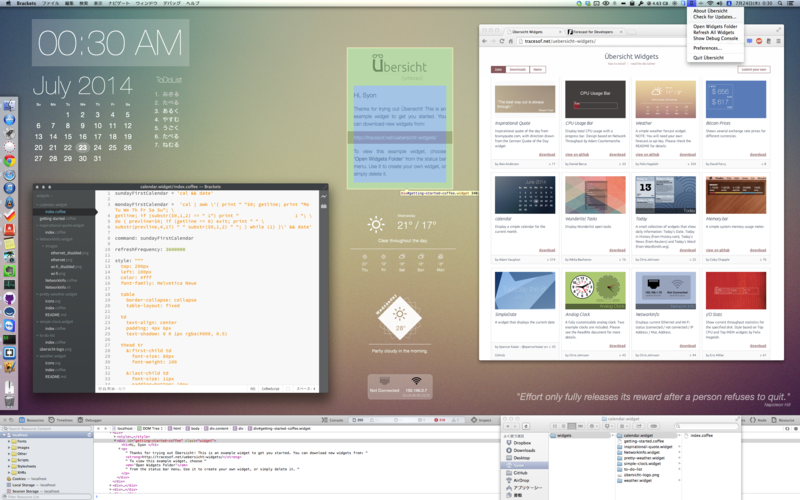Download the Wunderlist Tasks widget
Image resolution: width=800 pixels, height=500 pixels.
[617, 250]
